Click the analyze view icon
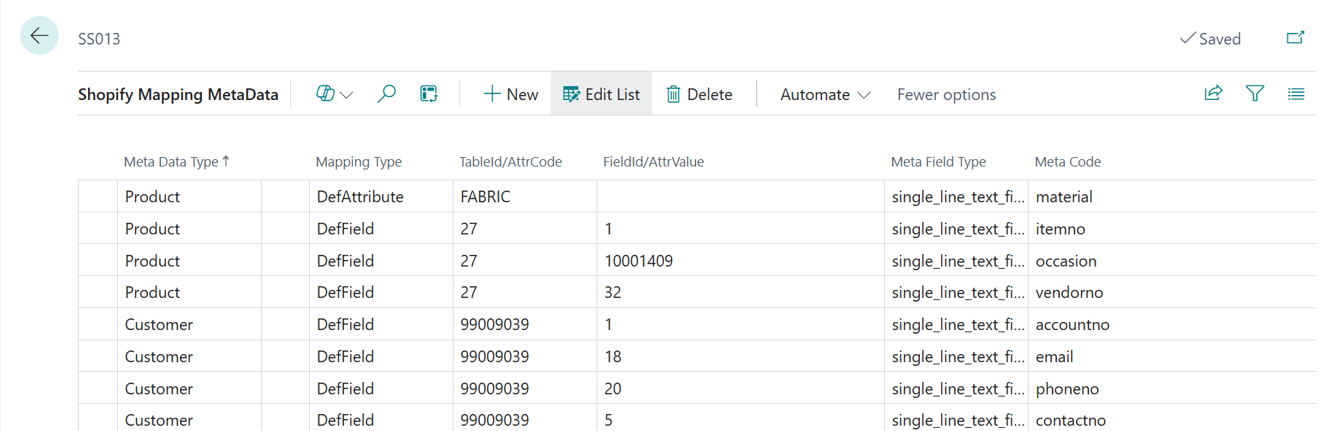Screen dimensions: 1321x431 tap(429, 94)
